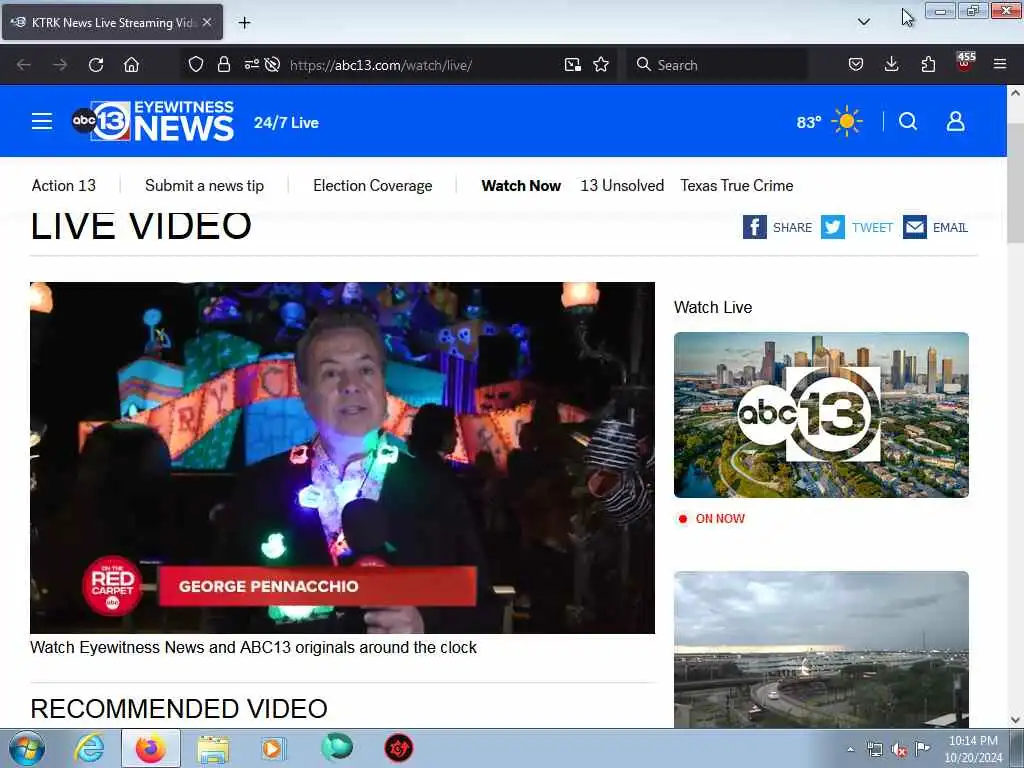1024x768 pixels.
Task: Open the Firefox application menu
Action: coord(1000,64)
